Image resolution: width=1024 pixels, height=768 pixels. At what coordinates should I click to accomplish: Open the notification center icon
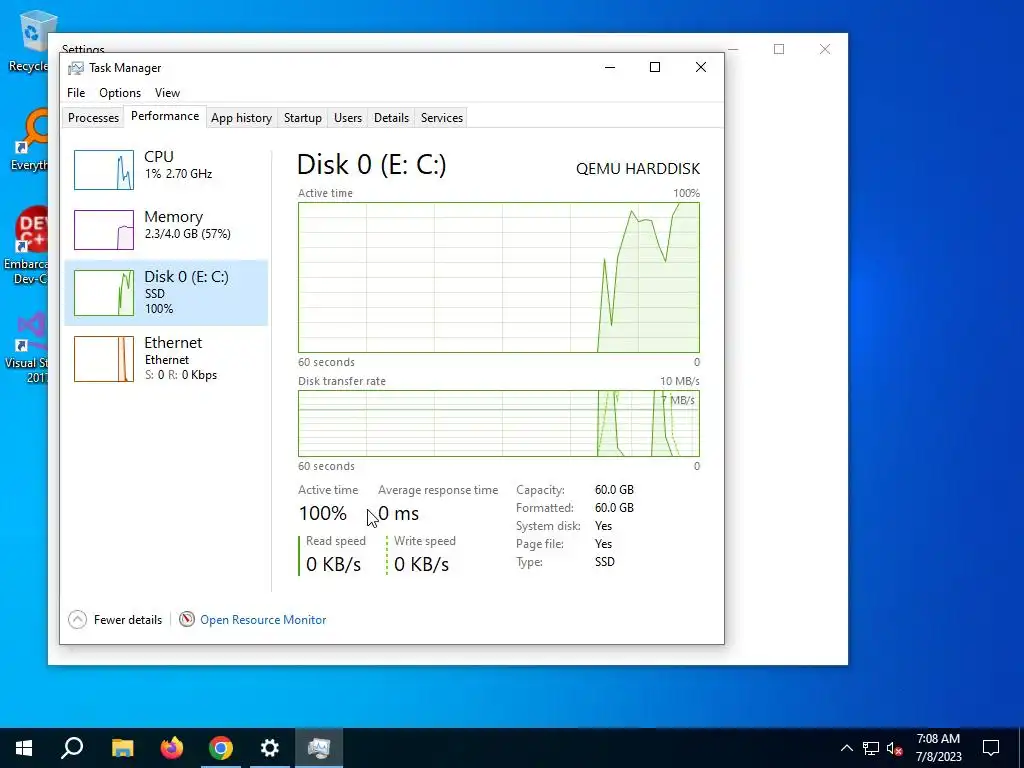[991, 748]
